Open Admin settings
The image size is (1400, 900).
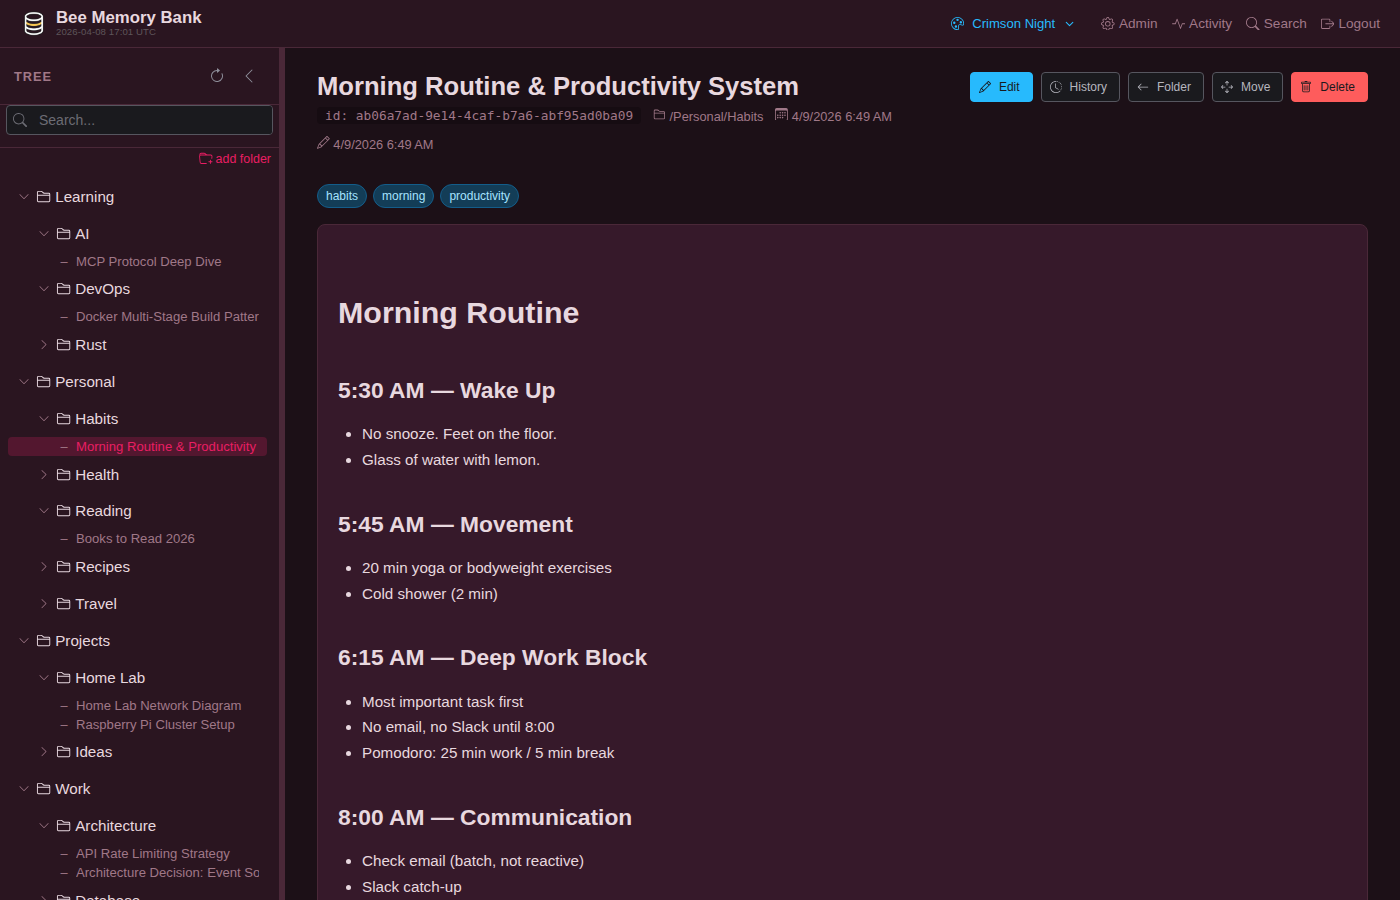pyautogui.click(x=1129, y=24)
